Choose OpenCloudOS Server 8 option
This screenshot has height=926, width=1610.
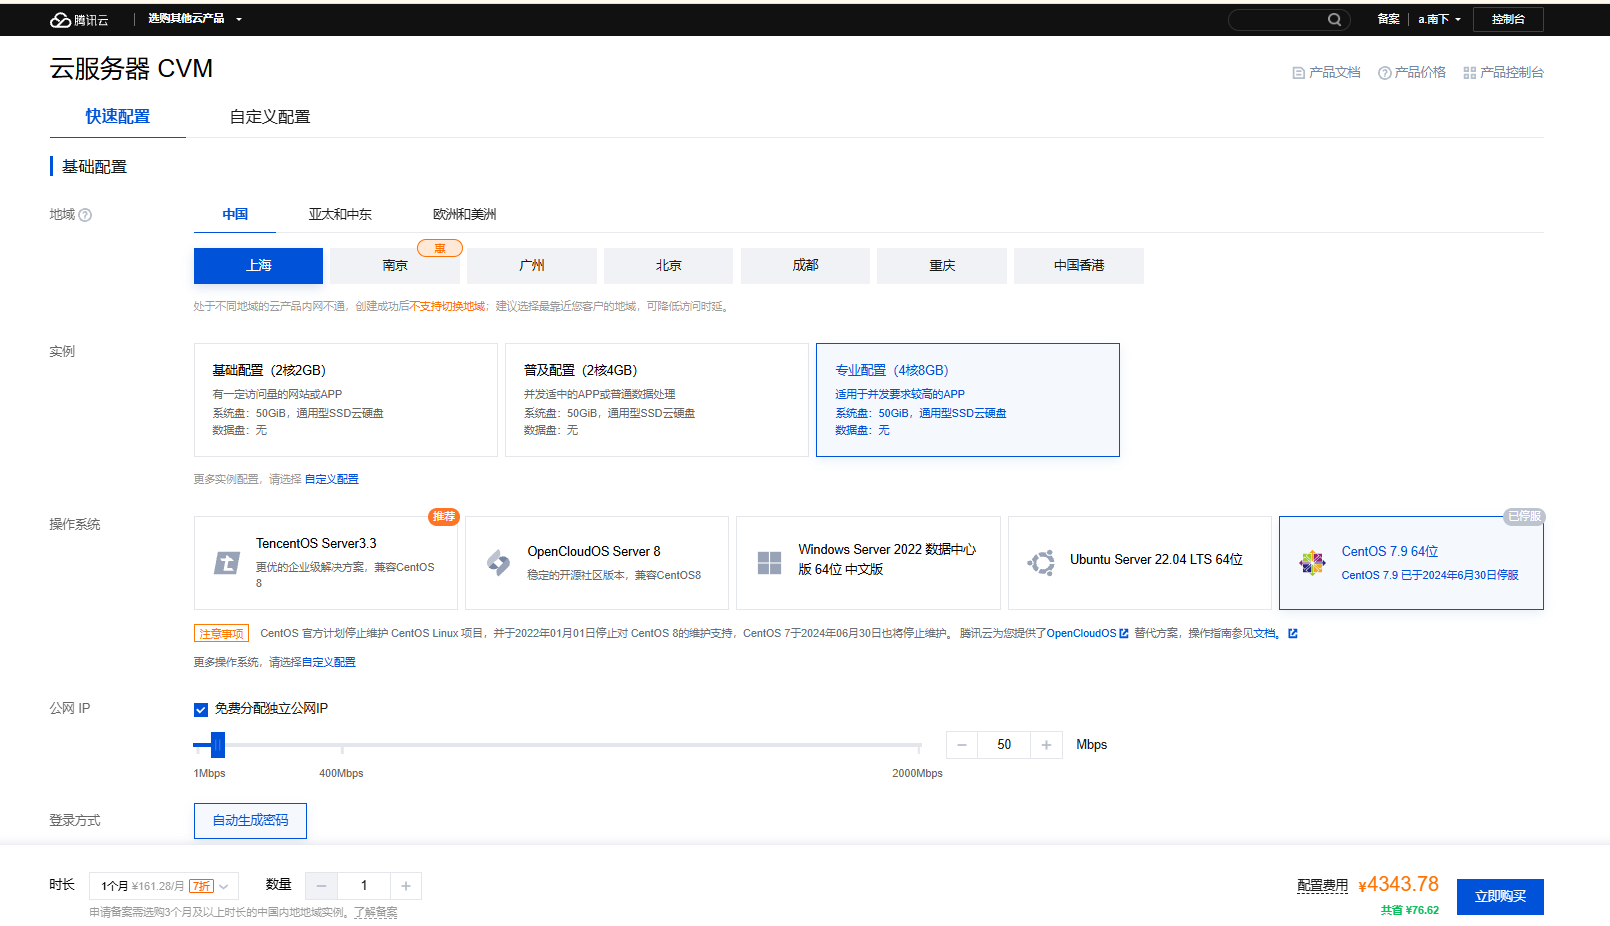(596, 563)
